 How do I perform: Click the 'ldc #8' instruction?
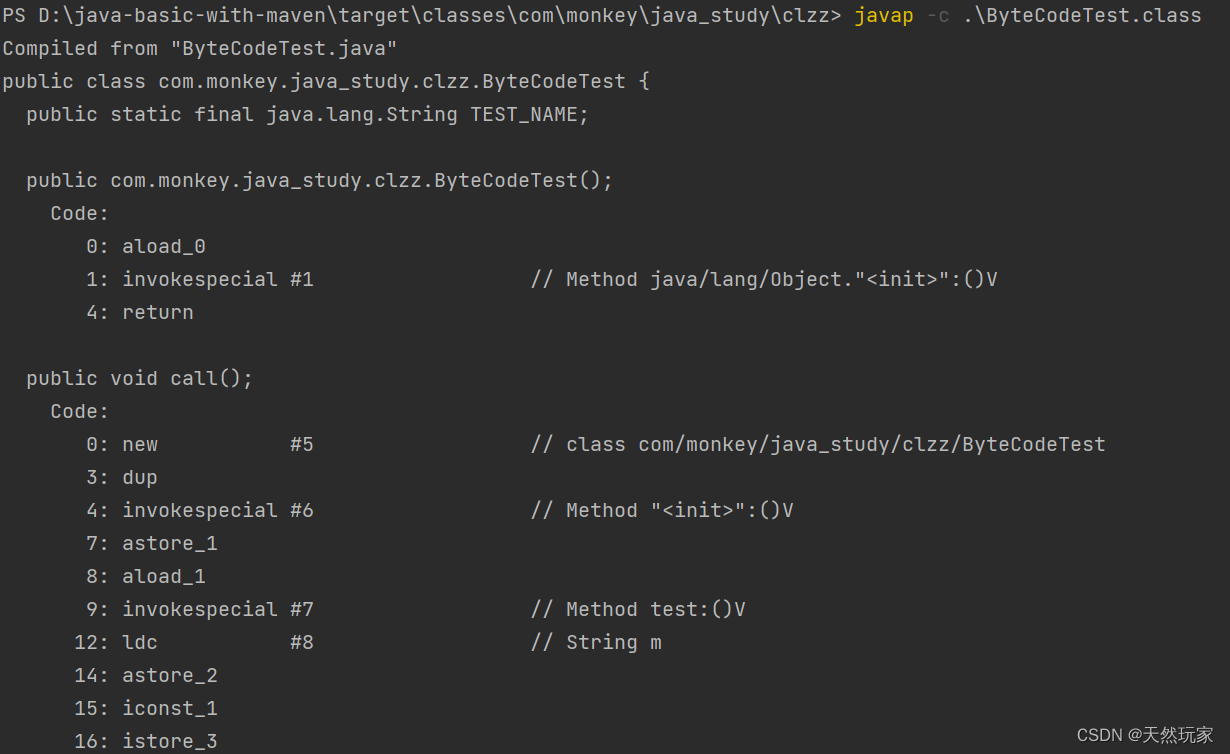217,643
